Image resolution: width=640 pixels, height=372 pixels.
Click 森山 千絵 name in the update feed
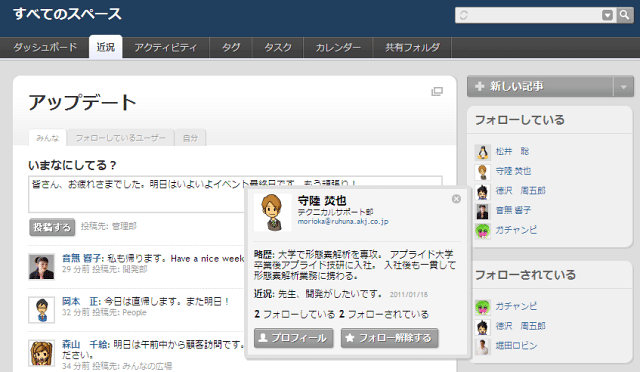[x=85, y=345]
